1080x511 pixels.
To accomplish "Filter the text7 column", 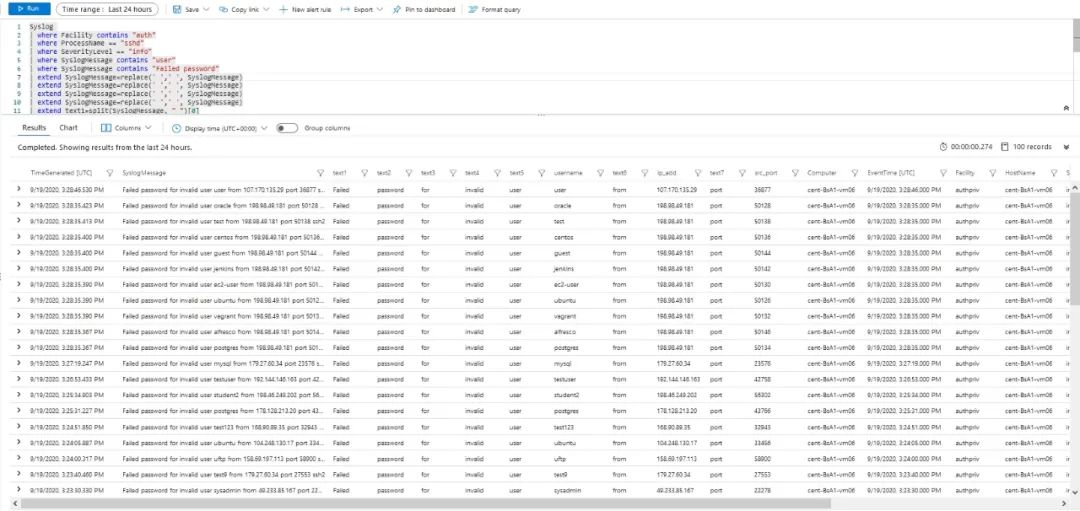I will pyautogui.click(x=742, y=173).
